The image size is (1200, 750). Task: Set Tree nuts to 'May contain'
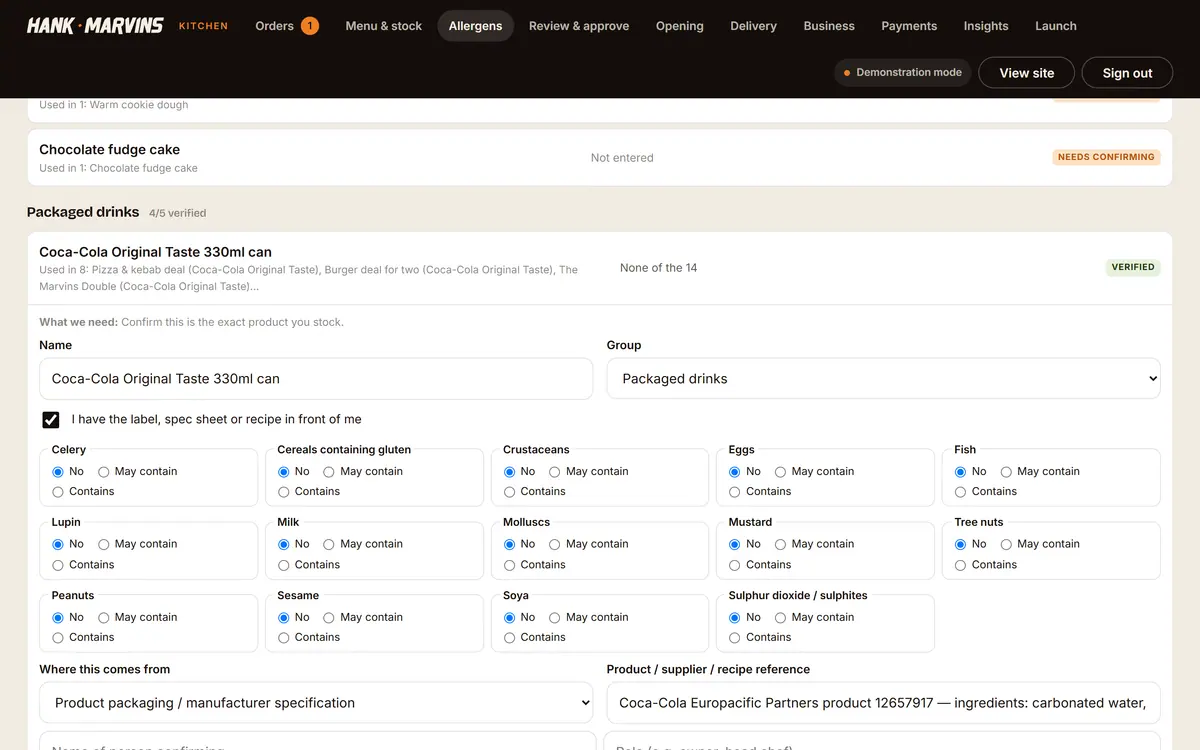tap(1006, 545)
